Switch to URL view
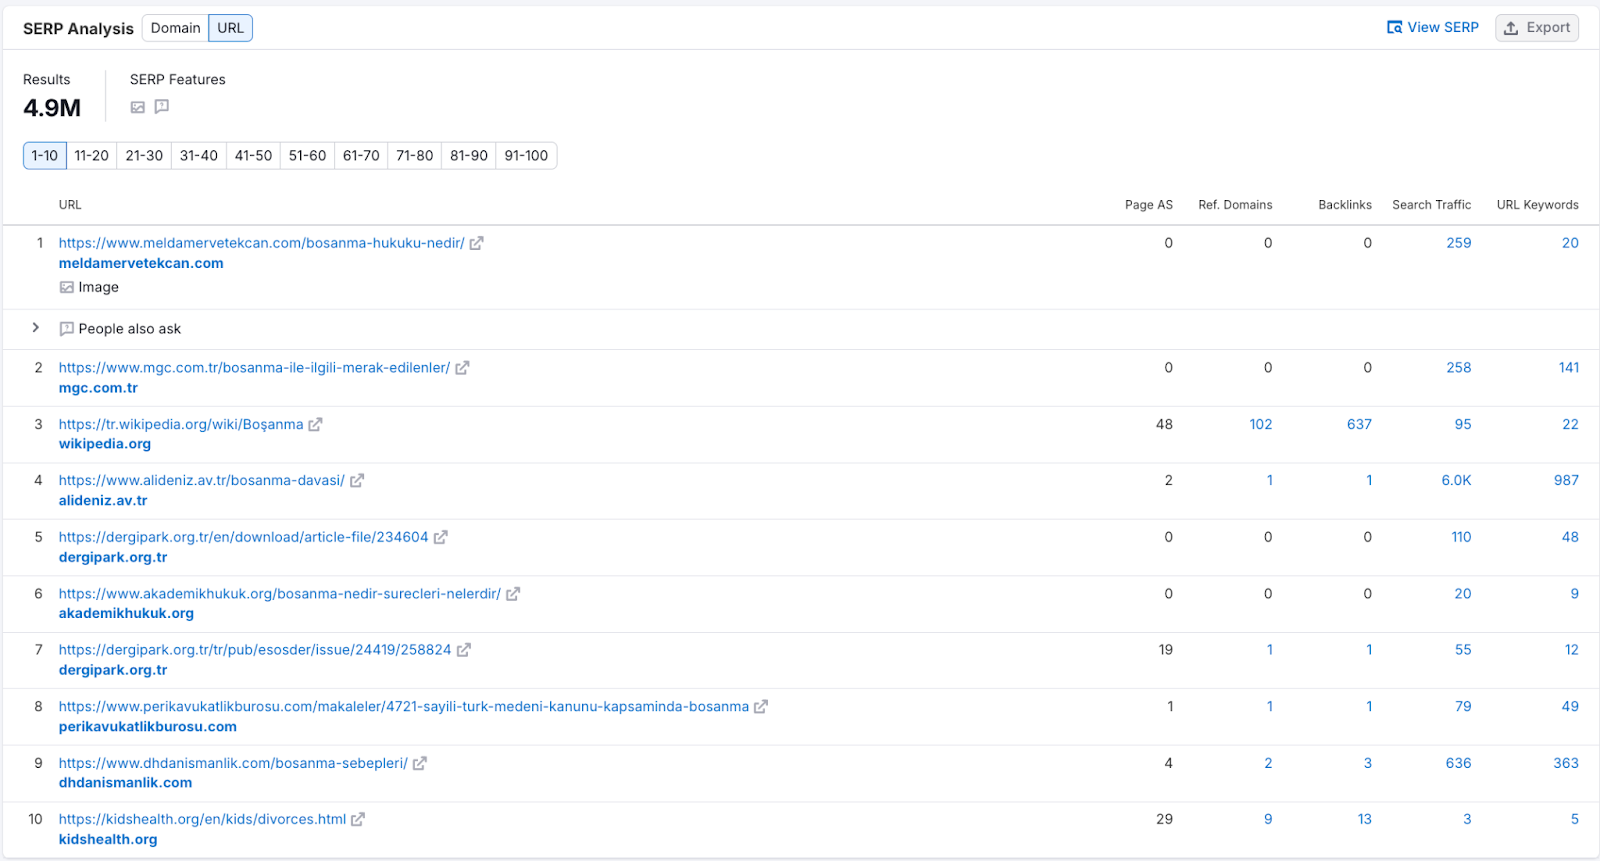Viewport: 1600px width, 861px height. click(x=231, y=28)
